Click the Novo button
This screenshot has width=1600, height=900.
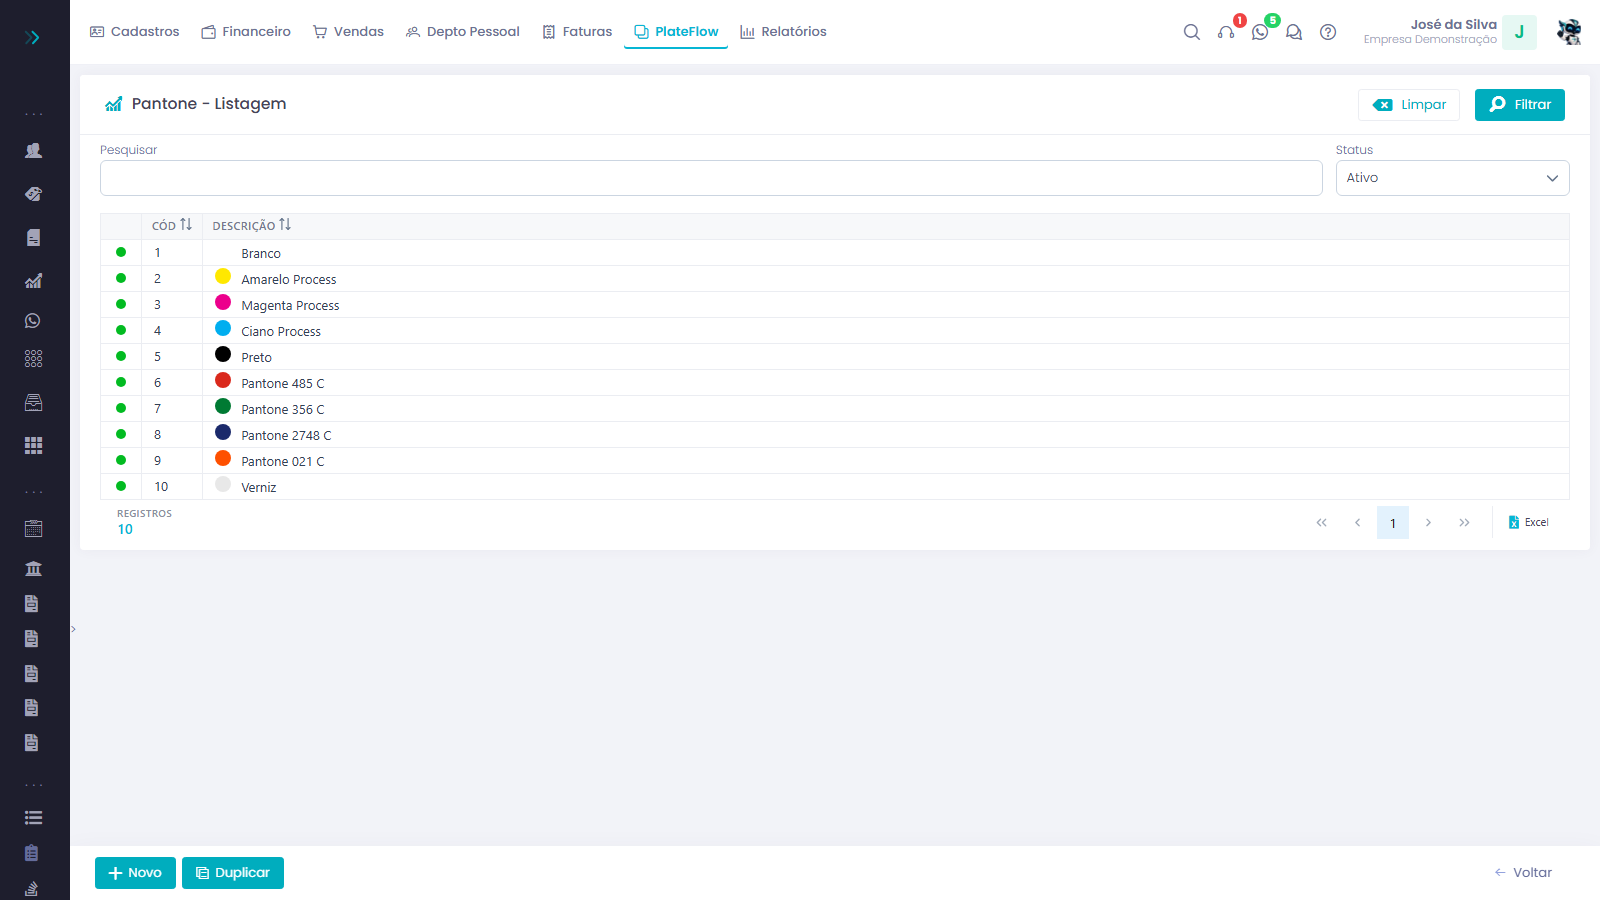pyautogui.click(x=135, y=873)
